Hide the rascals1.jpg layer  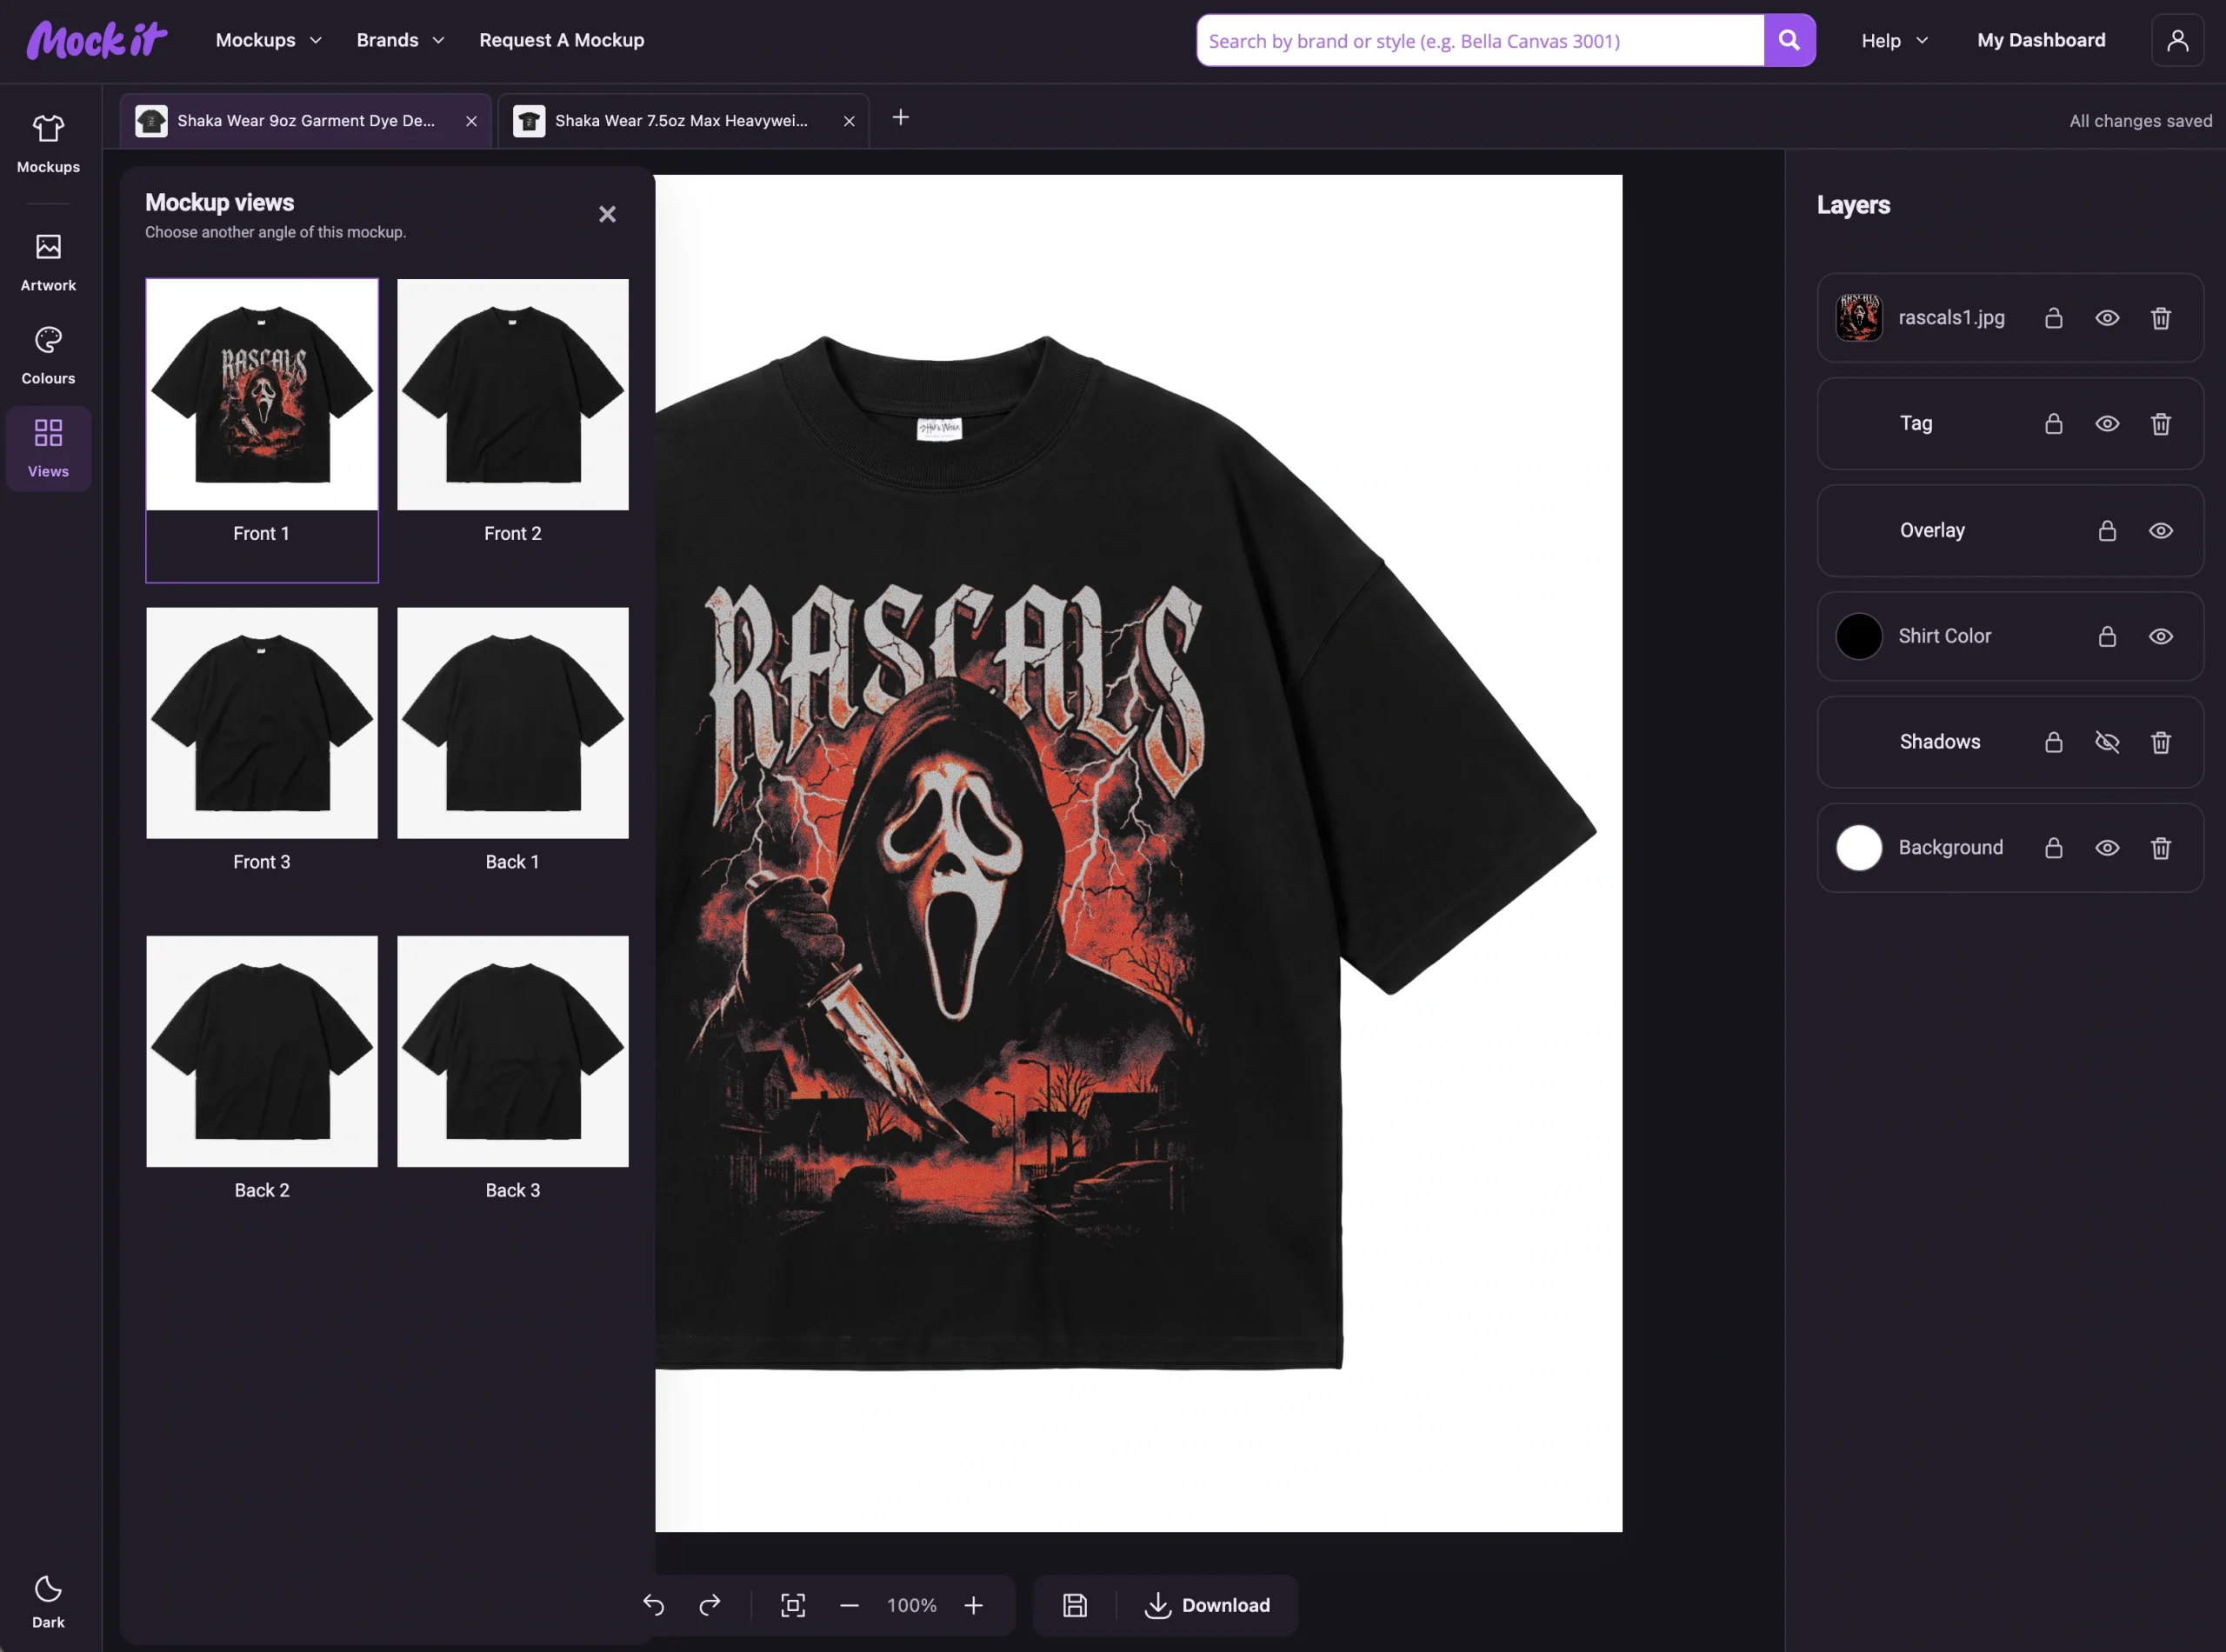(x=2107, y=318)
